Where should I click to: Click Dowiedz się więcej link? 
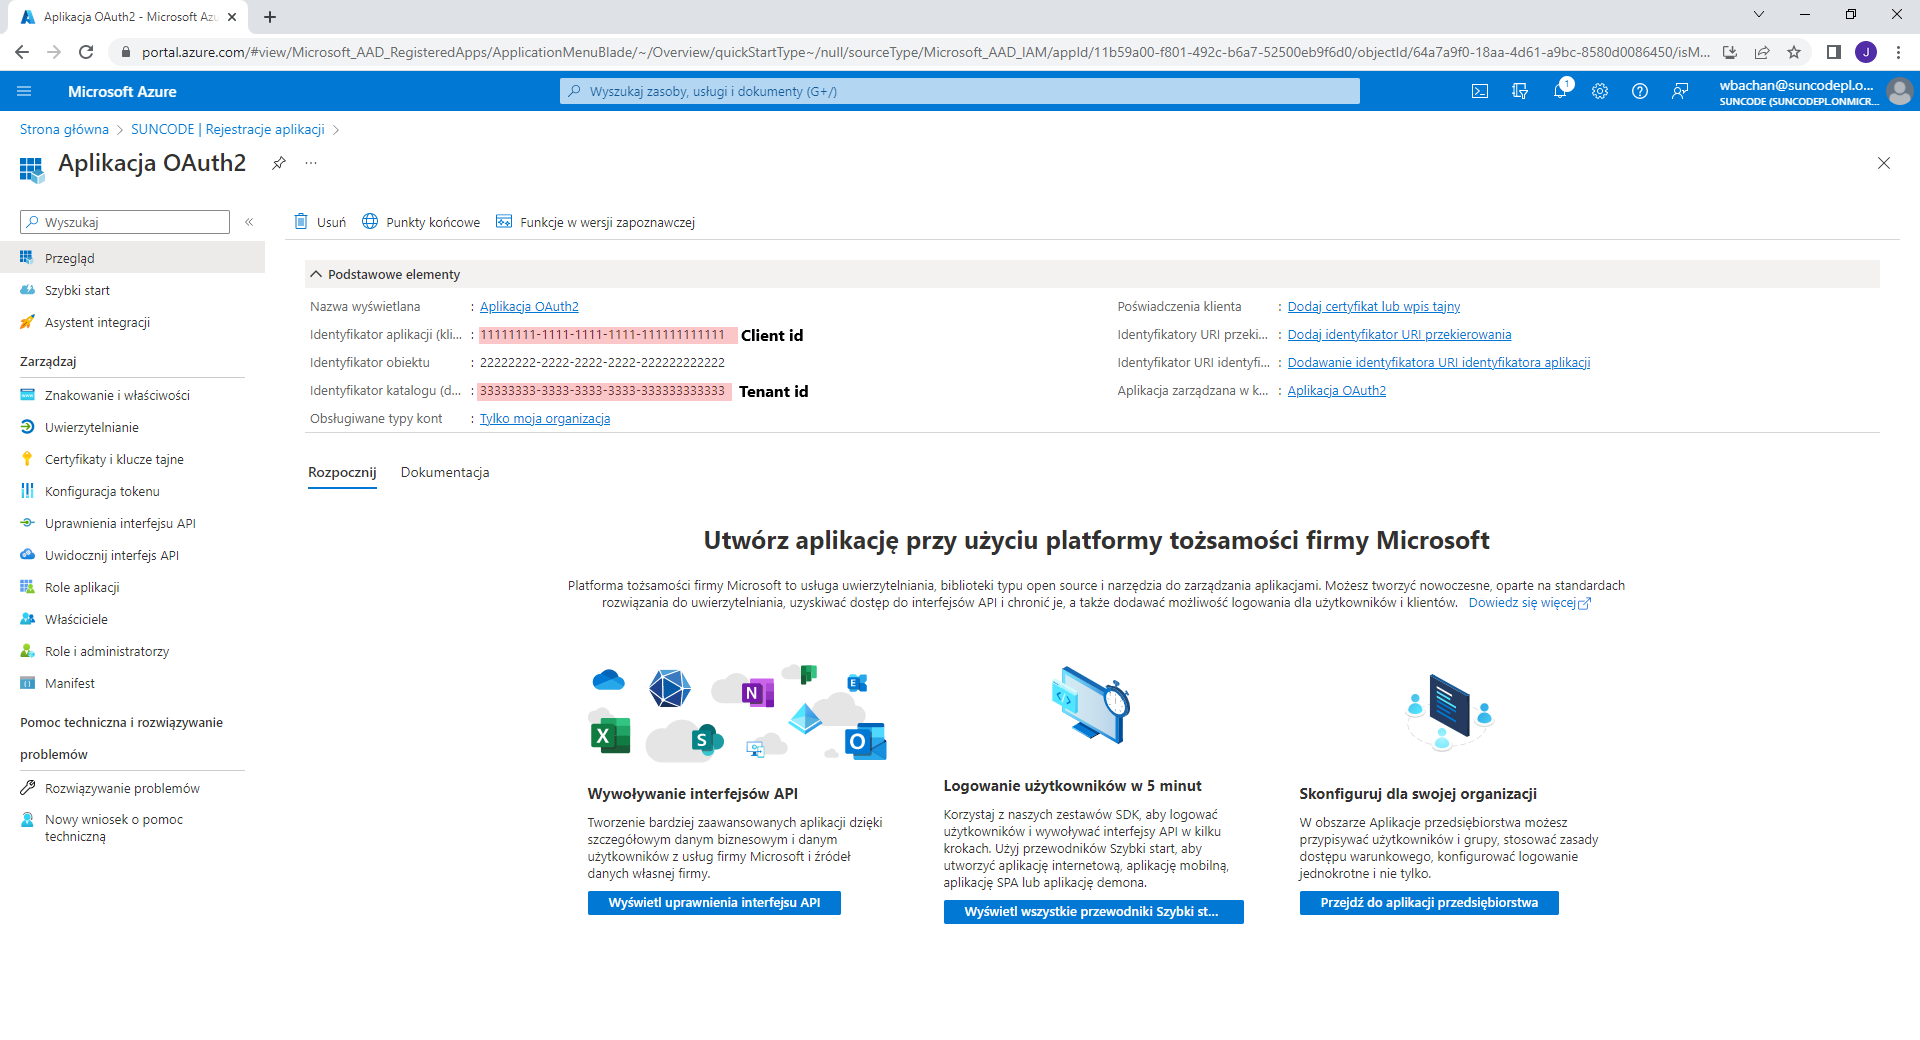click(x=1529, y=603)
